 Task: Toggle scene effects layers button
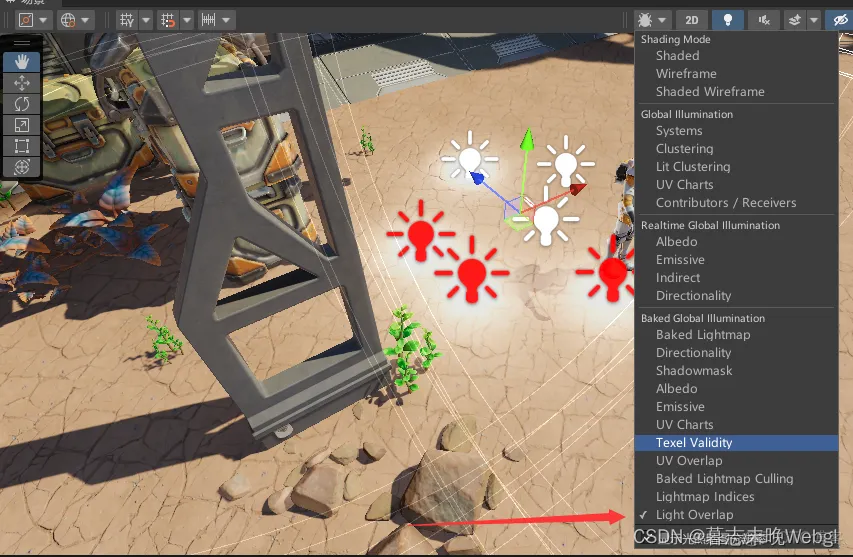click(x=795, y=21)
